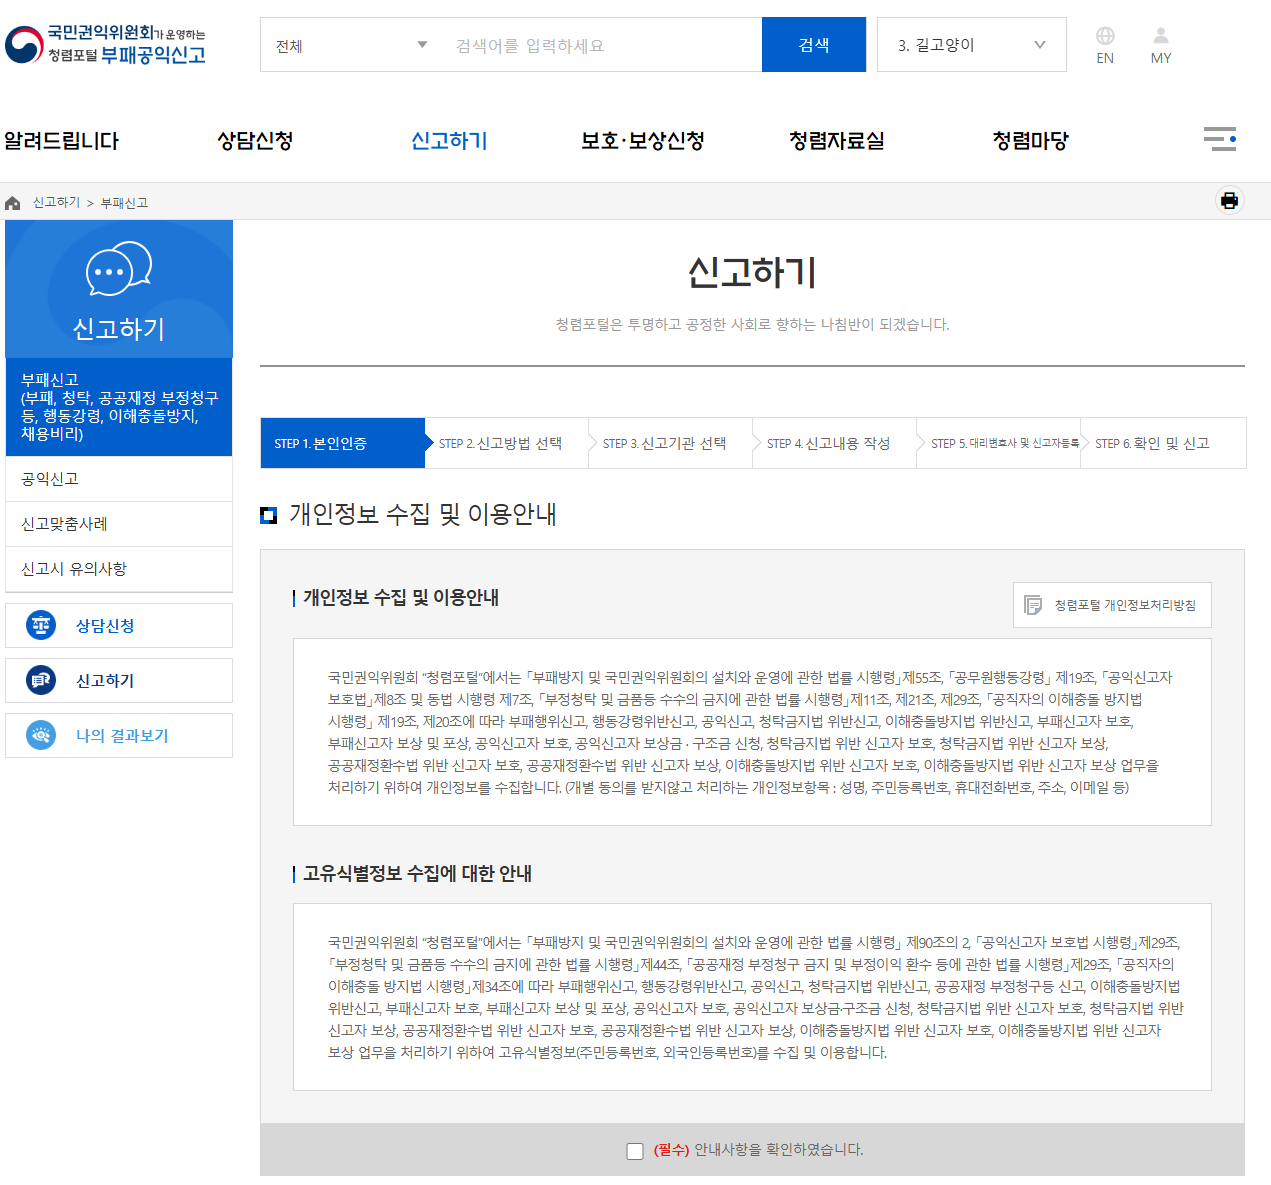Click the document icon beside 청렴포털 개인정보처리방침
Image resolution: width=1271 pixels, height=1185 pixels.
(1034, 604)
